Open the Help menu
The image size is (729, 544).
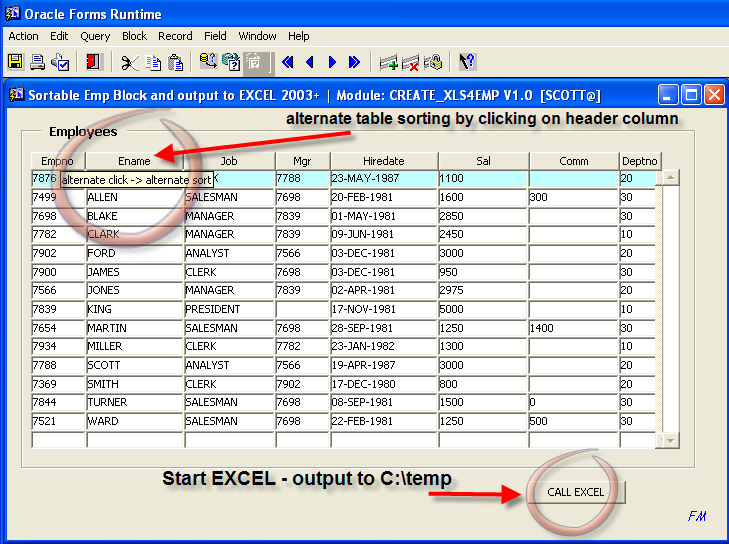298,36
